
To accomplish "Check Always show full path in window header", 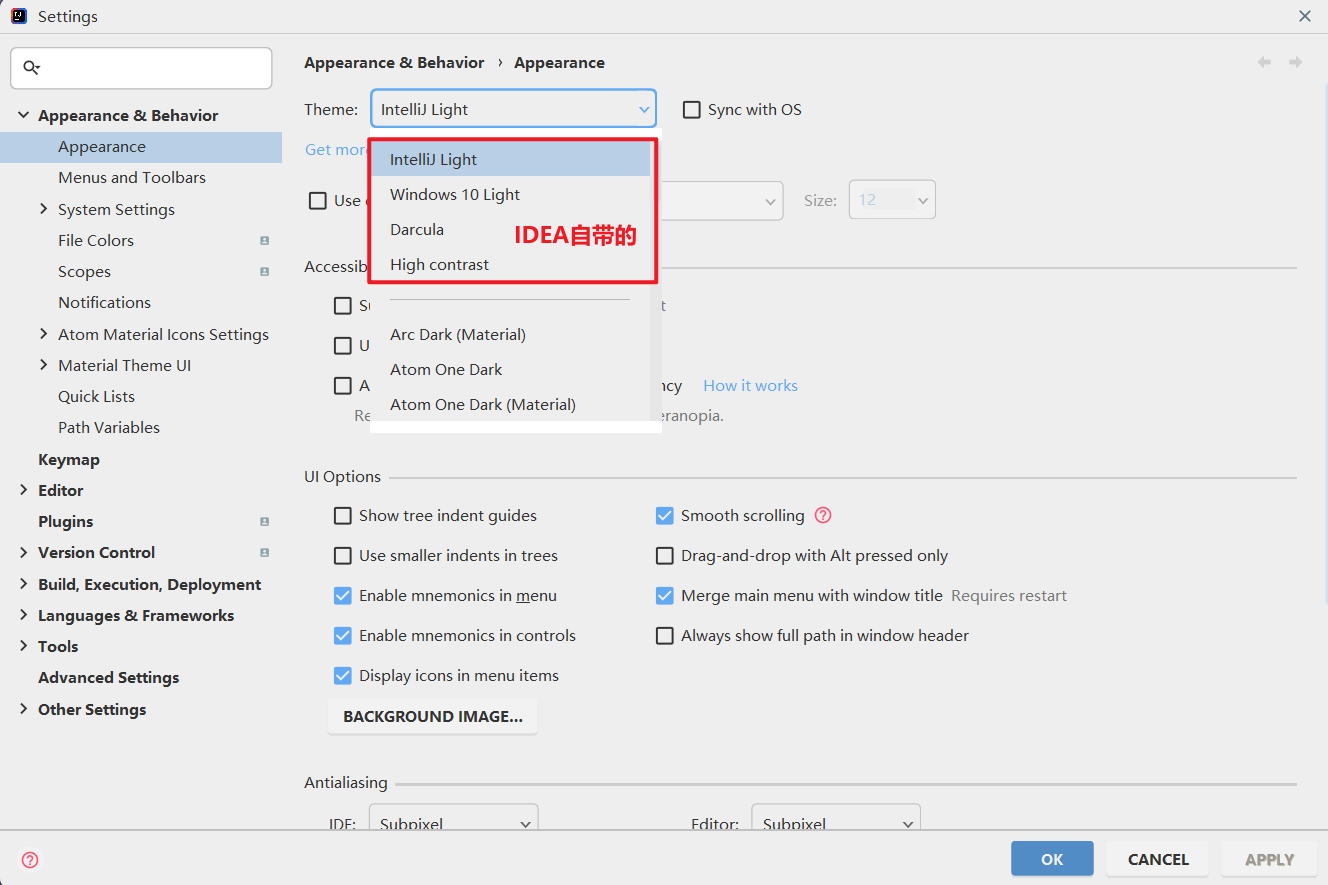I will click(x=665, y=636).
